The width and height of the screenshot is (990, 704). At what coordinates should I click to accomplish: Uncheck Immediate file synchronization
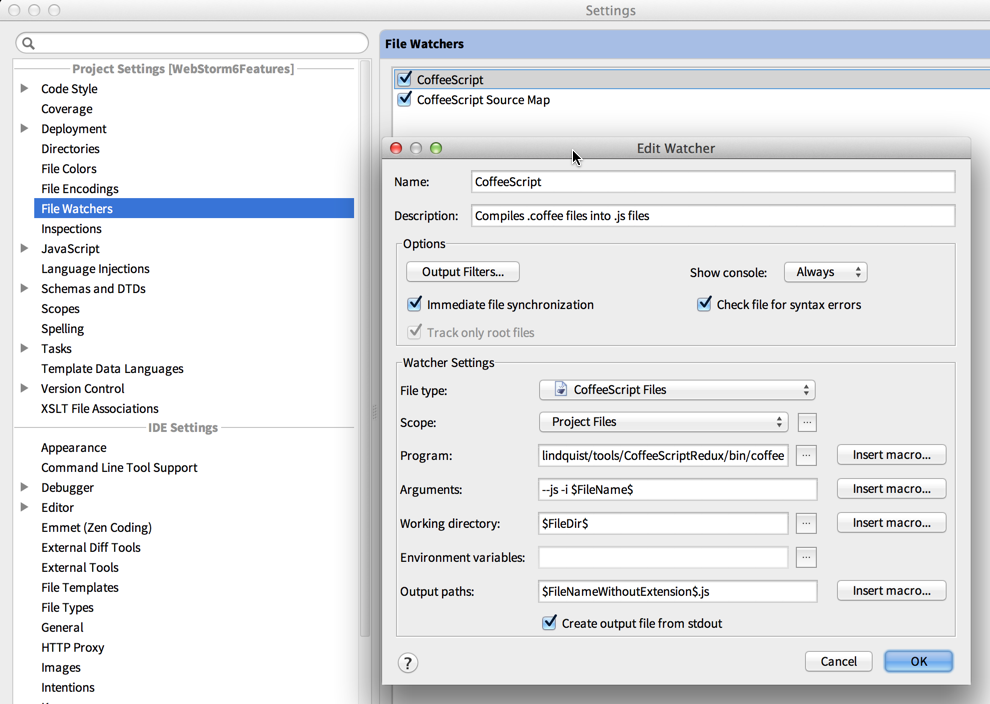[414, 304]
